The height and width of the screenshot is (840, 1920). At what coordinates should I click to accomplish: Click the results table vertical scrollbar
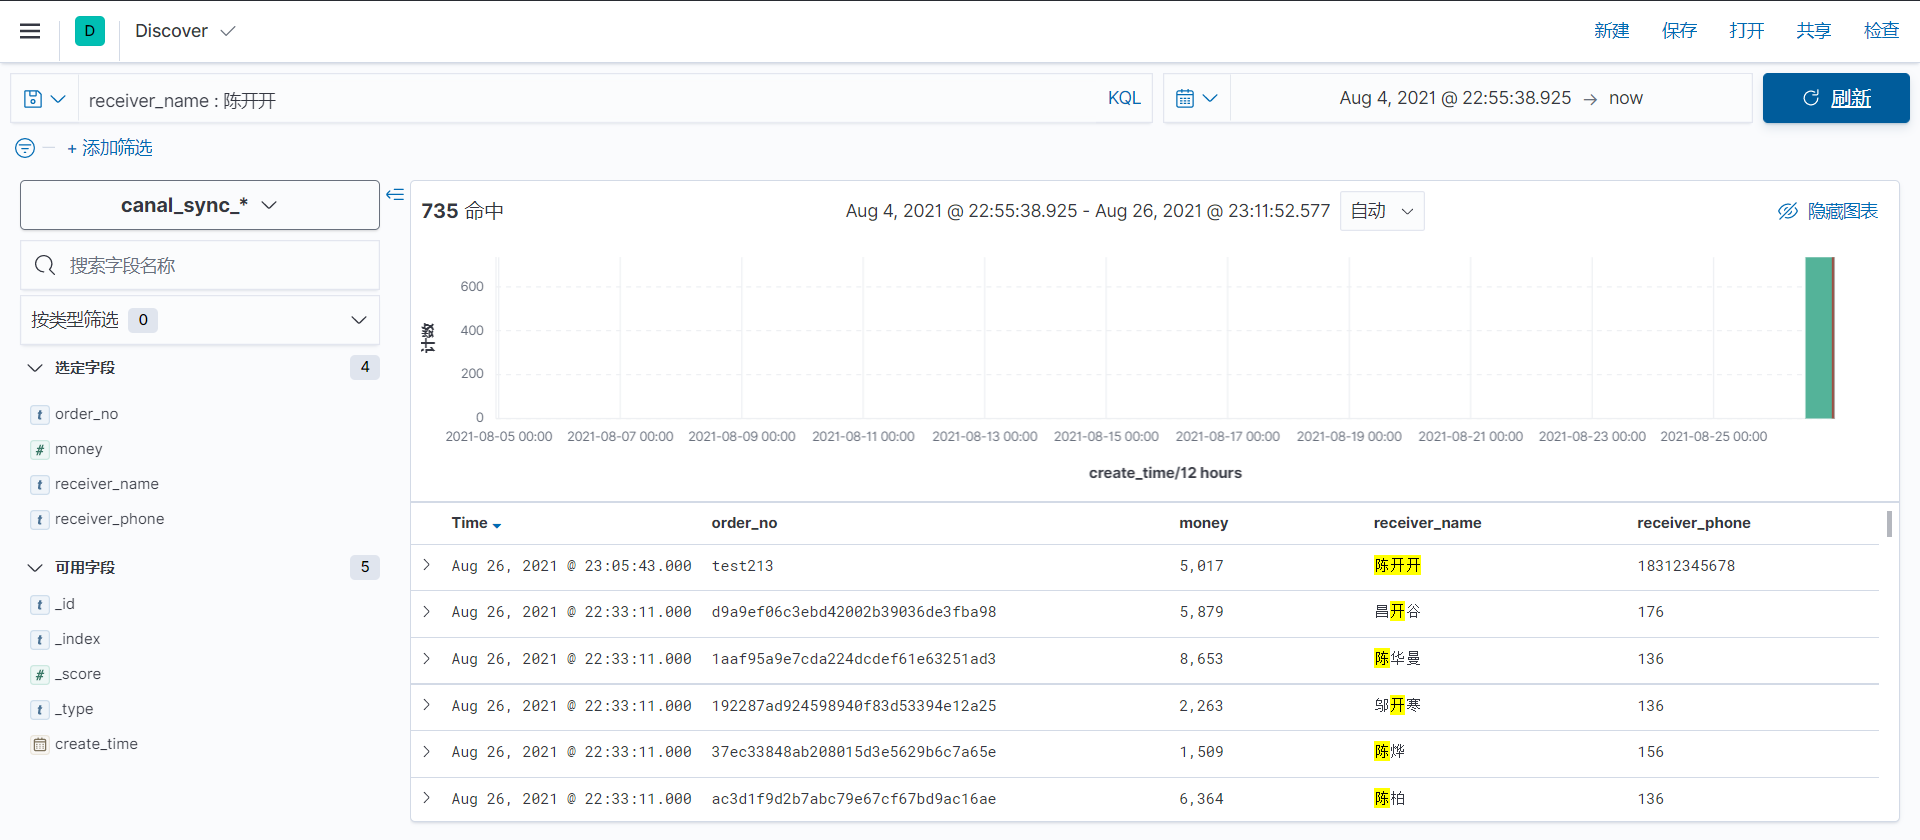coord(1889,524)
